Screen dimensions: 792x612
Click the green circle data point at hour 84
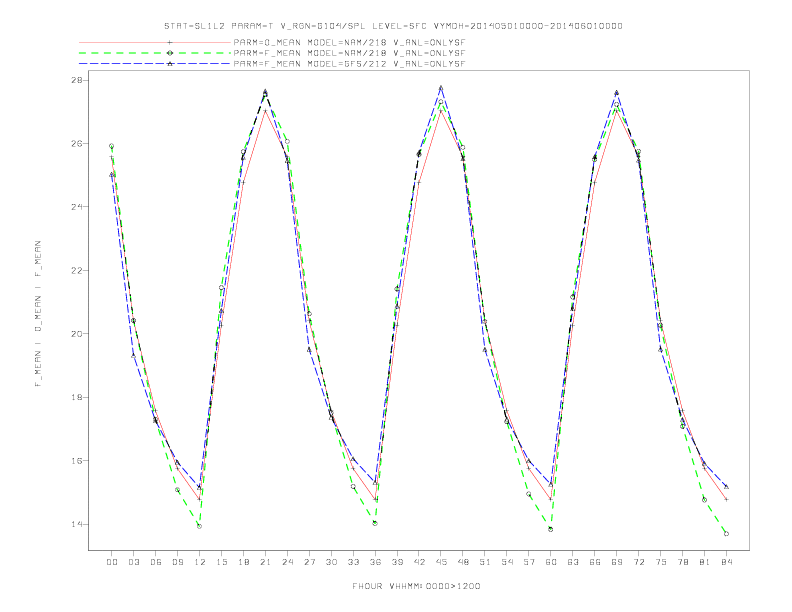[726, 534]
